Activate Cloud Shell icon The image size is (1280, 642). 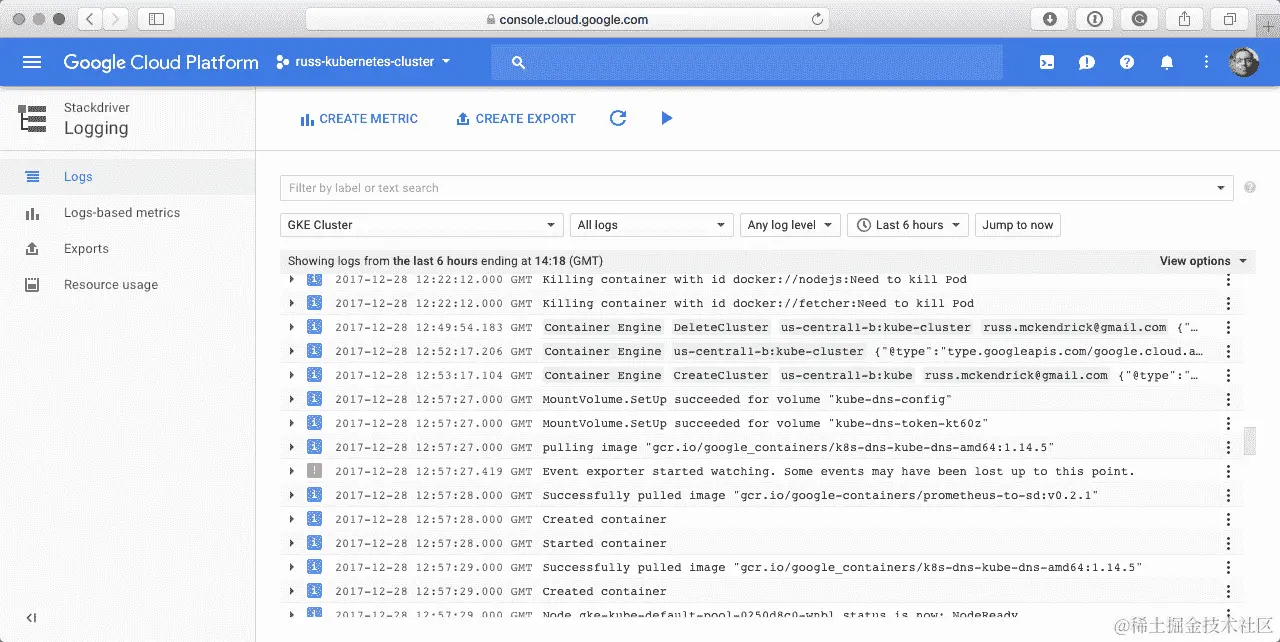pyautogui.click(x=1047, y=62)
